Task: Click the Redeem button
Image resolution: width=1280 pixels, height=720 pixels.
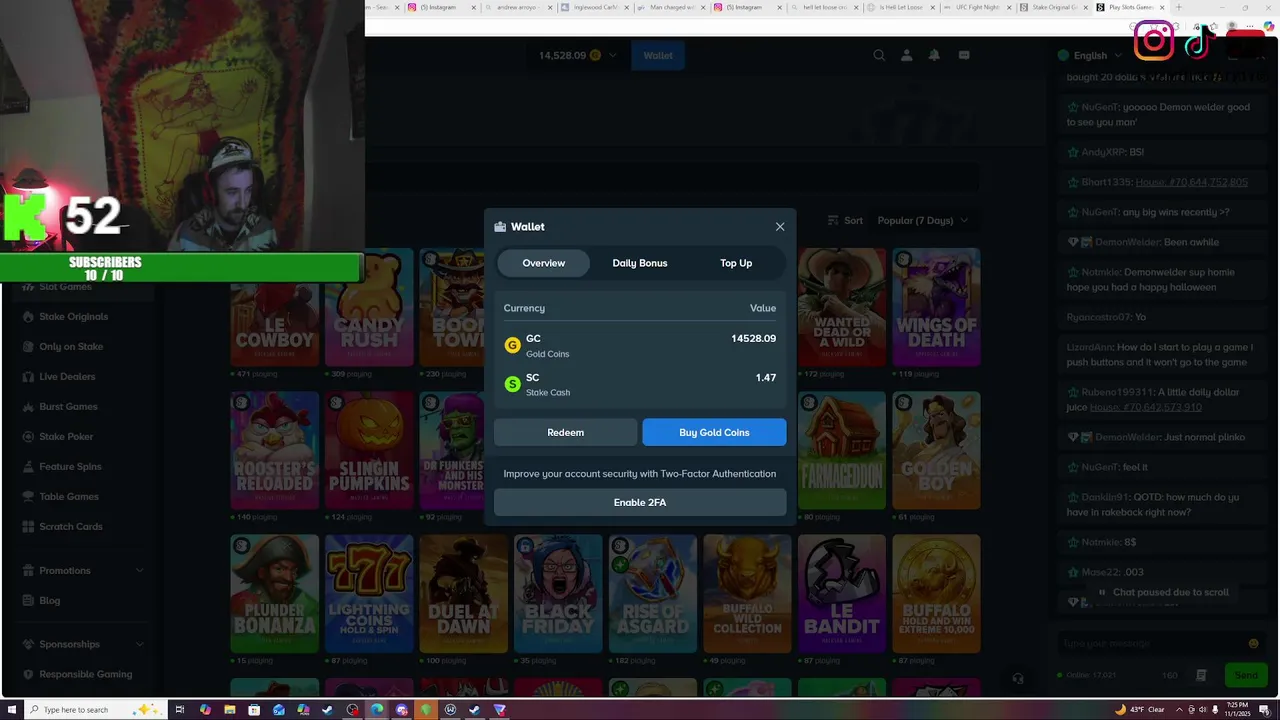Action: 565,432
